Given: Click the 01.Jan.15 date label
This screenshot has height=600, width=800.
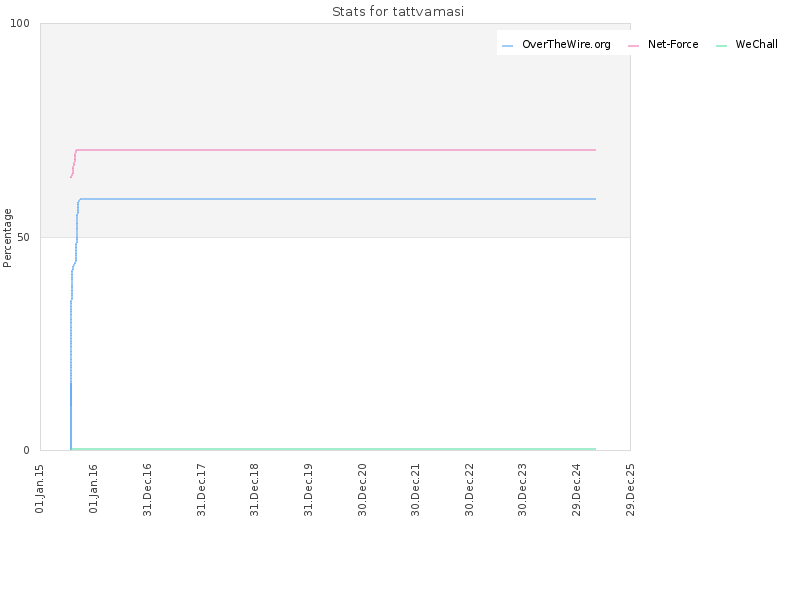Looking at the screenshot, I should click(40, 489).
